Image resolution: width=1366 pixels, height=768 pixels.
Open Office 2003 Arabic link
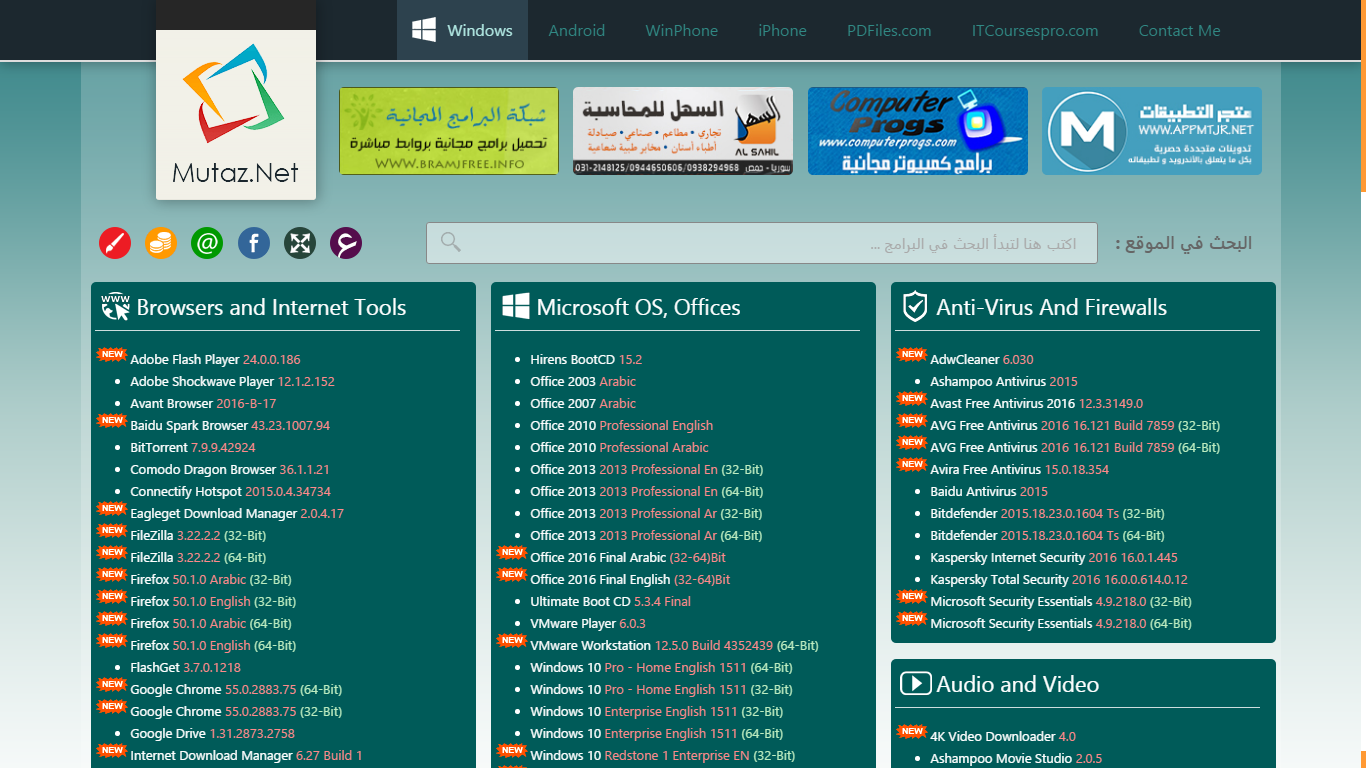coord(583,382)
